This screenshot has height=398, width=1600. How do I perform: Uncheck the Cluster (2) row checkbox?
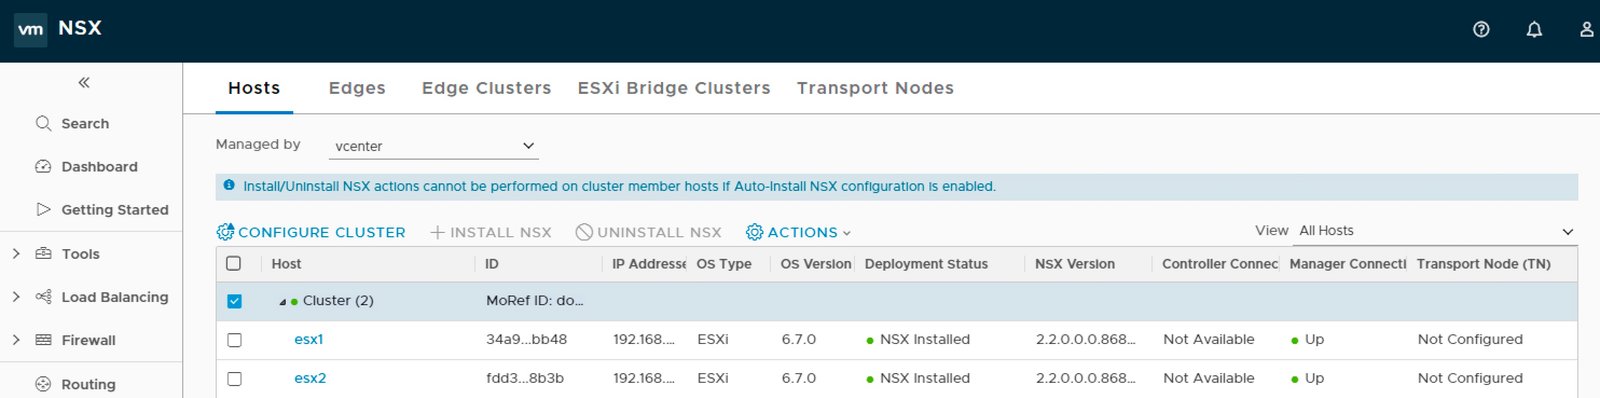click(234, 301)
